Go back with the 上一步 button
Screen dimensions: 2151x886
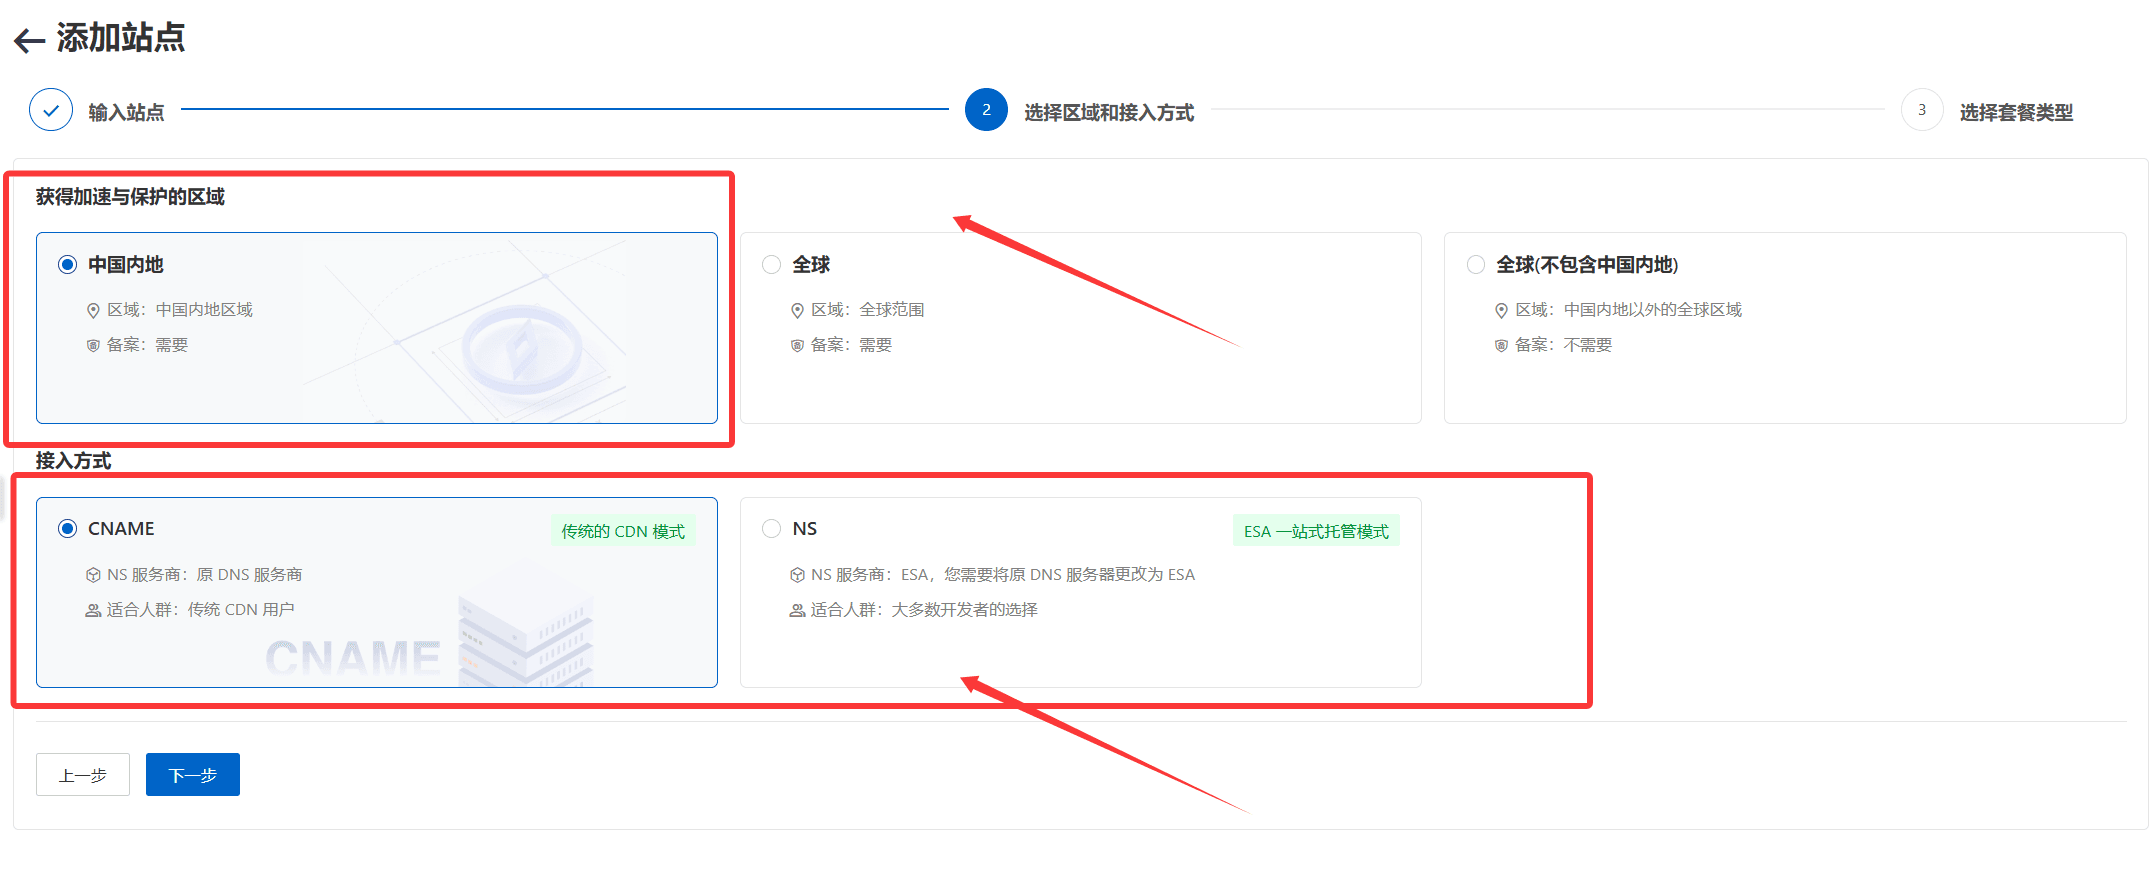(x=83, y=775)
